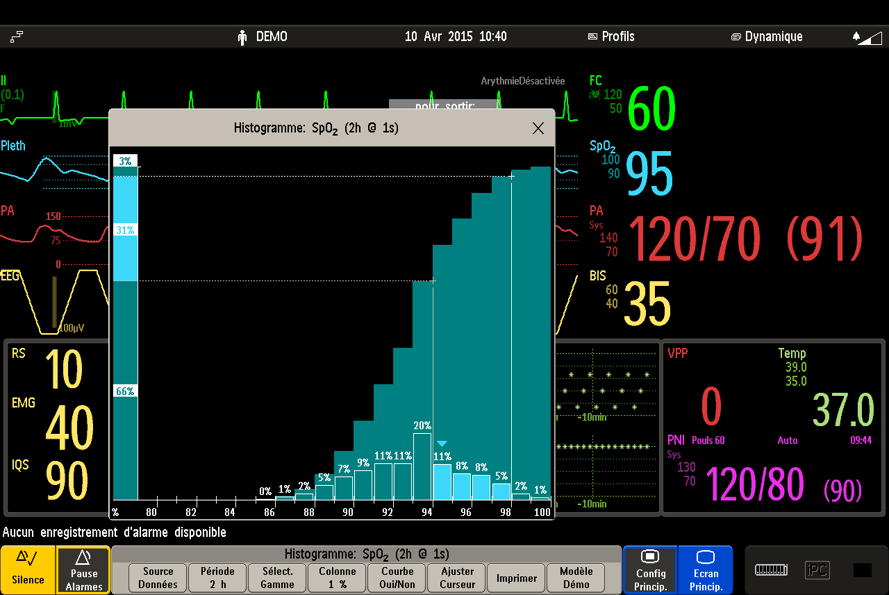Open the on-screen keyboard icon
889x595 pixels.
[x=770, y=570]
